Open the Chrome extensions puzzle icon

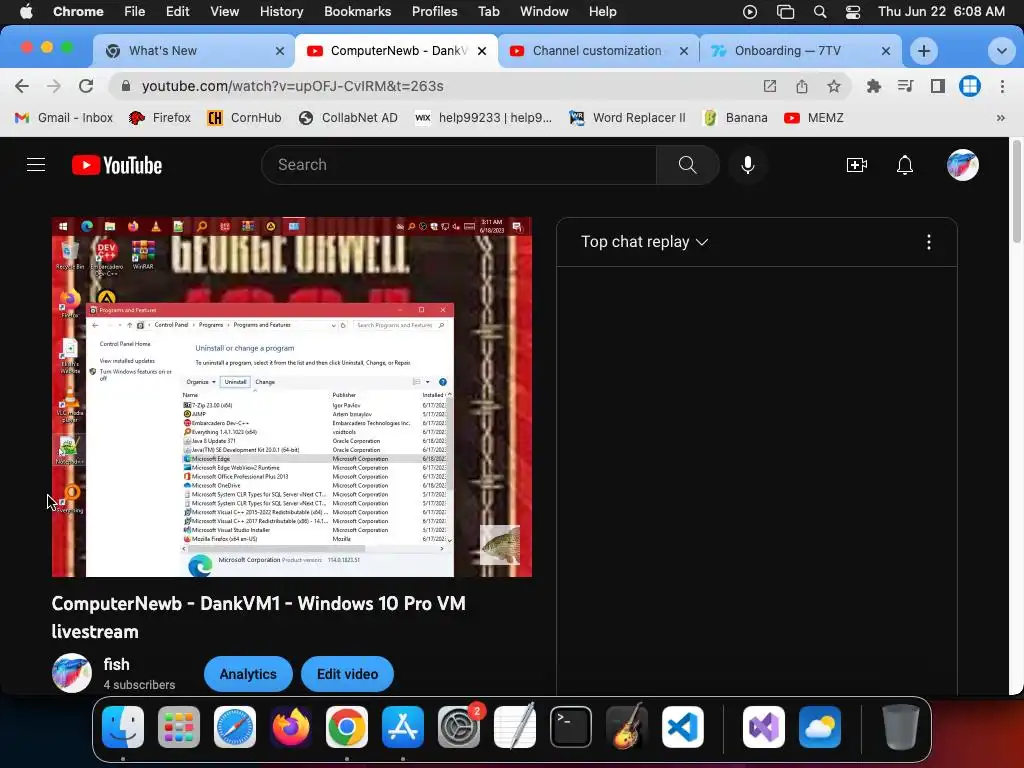tap(874, 86)
